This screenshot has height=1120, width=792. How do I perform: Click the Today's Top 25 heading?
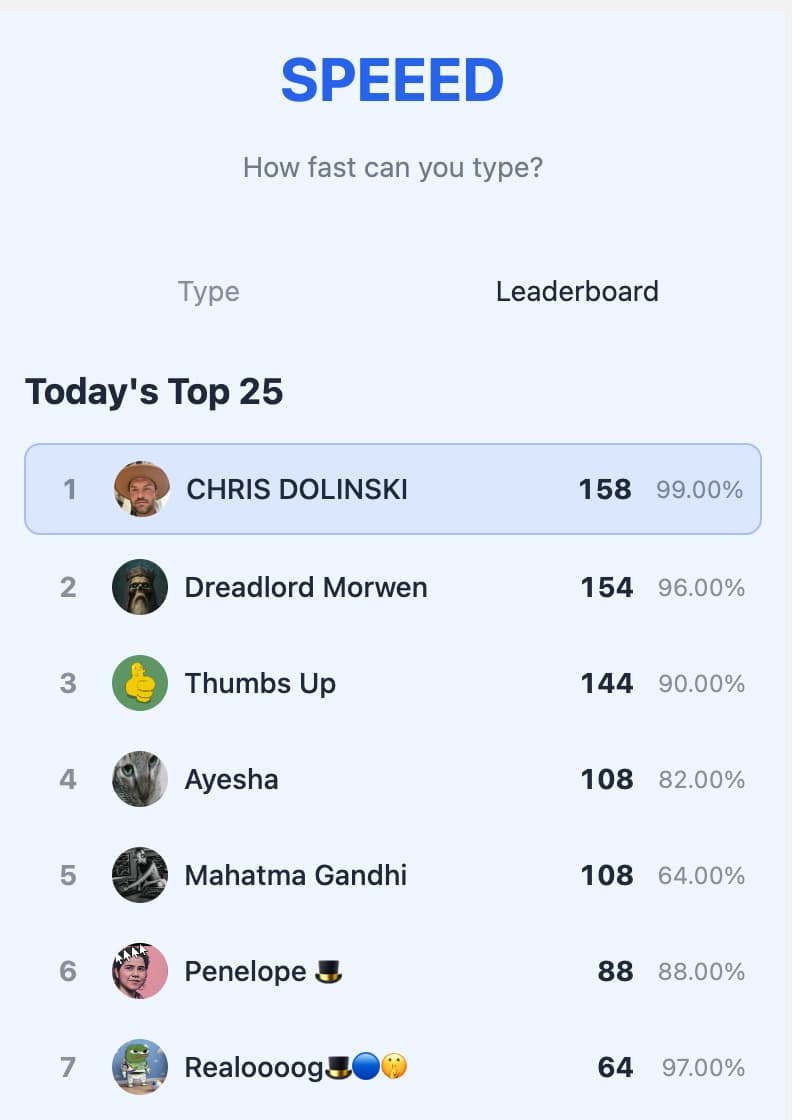154,392
